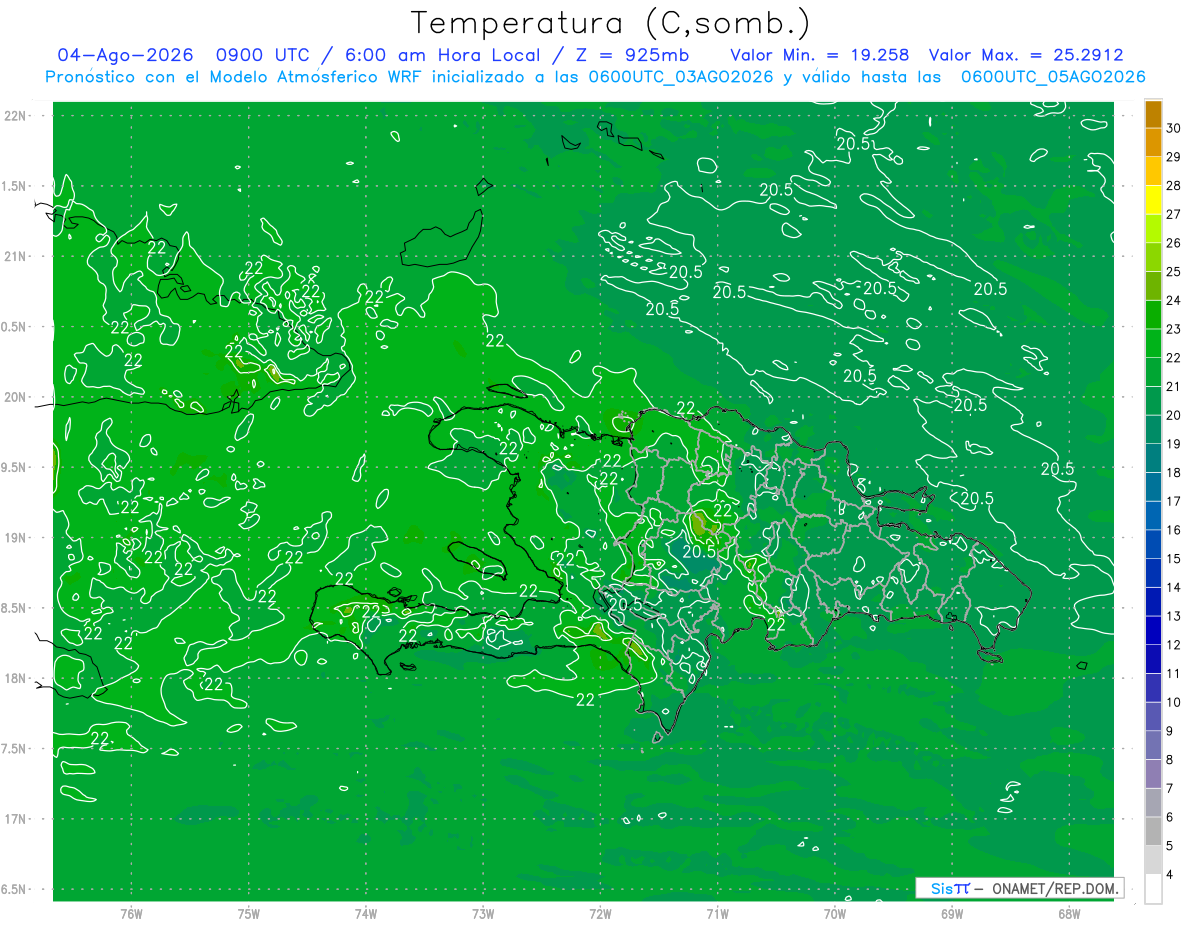This screenshot has width=1200, height=927.
Task: Click the "69W" longitude axis label
Action: (952, 913)
